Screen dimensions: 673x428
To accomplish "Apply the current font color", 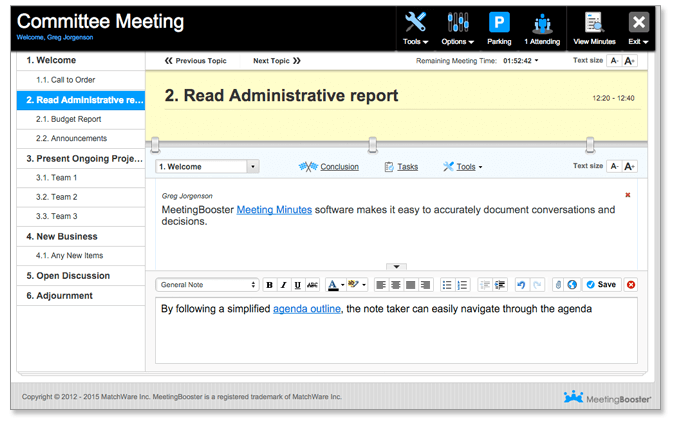I will click(333, 285).
